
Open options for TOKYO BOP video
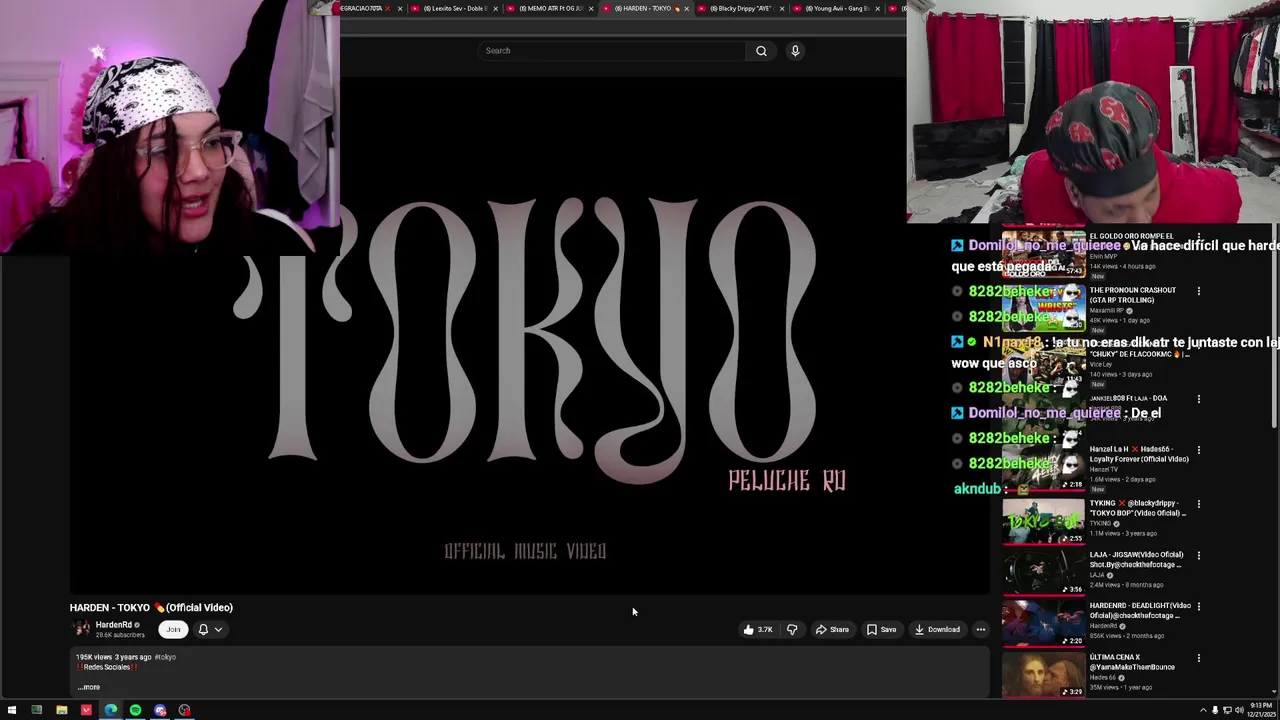click(1199, 504)
